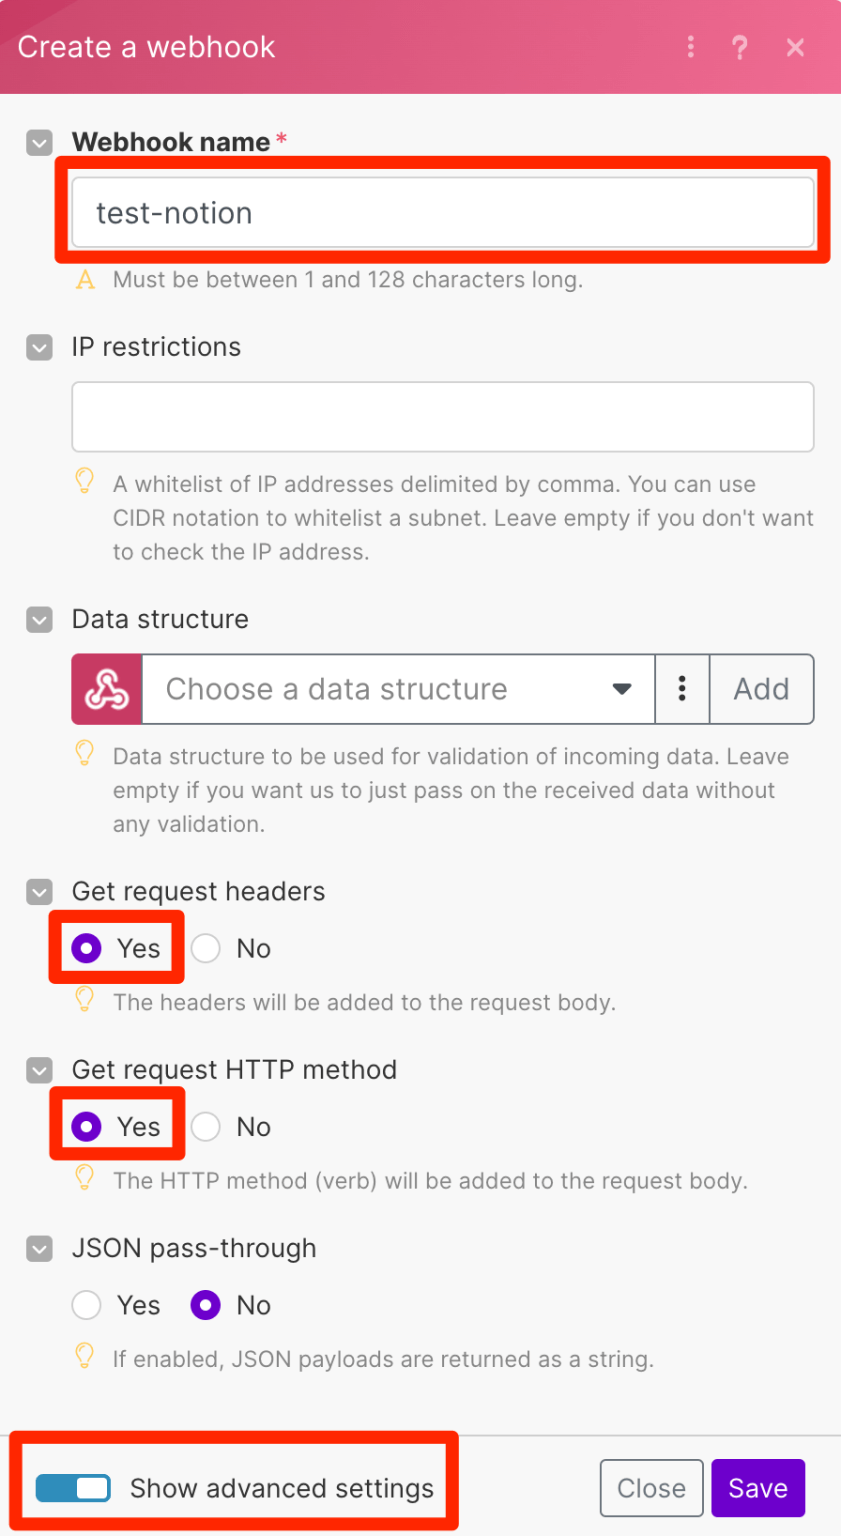Open the kebab menu next to data structure selector
The height and width of the screenshot is (1536, 841).
682,689
